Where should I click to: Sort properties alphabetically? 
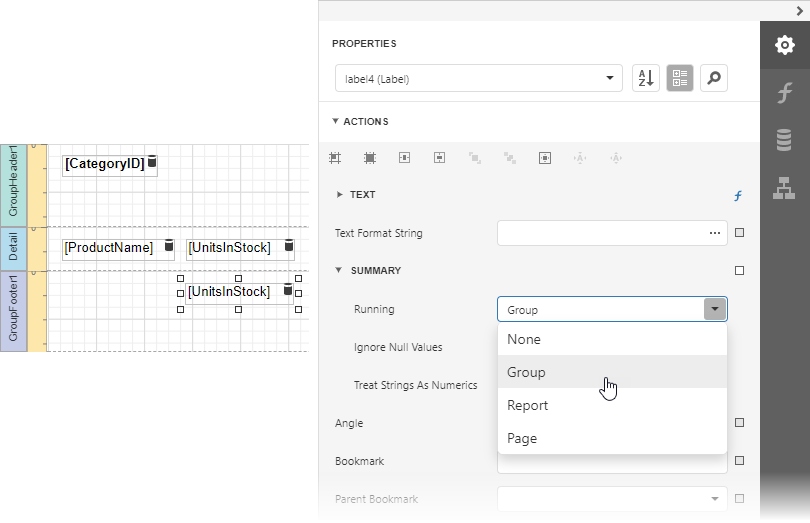pos(646,79)
